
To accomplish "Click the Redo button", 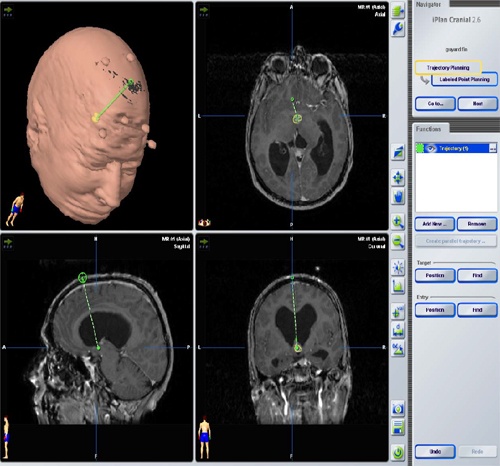I will pos(477,452).
